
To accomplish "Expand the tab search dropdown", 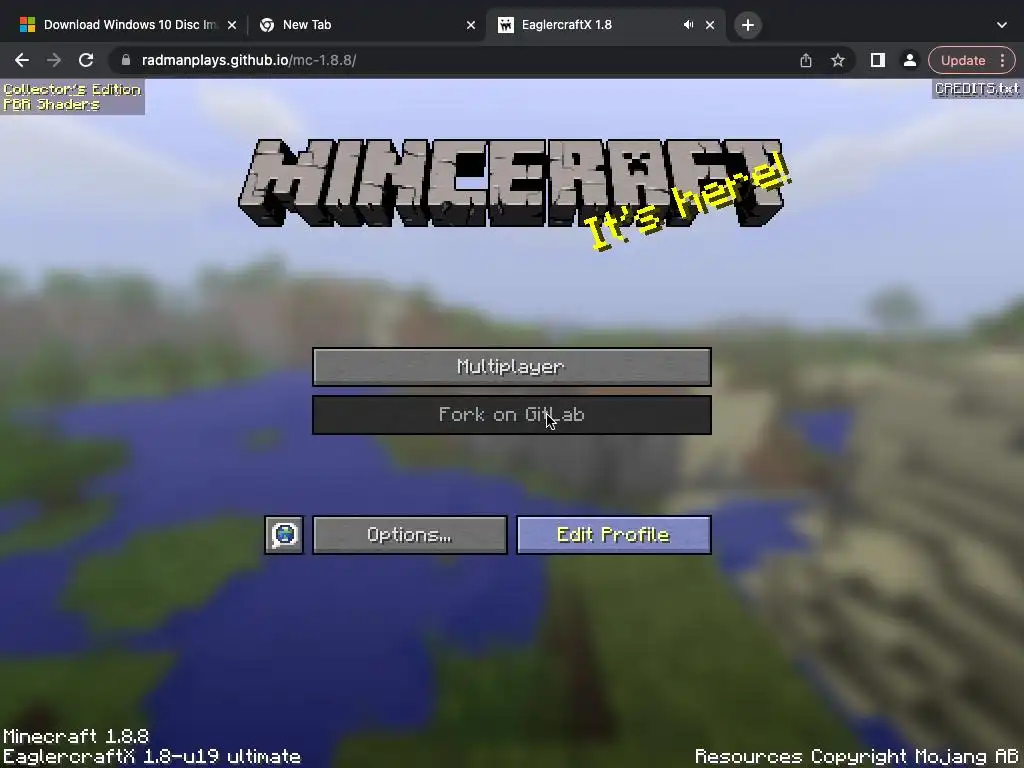I will click(1002, 25).
